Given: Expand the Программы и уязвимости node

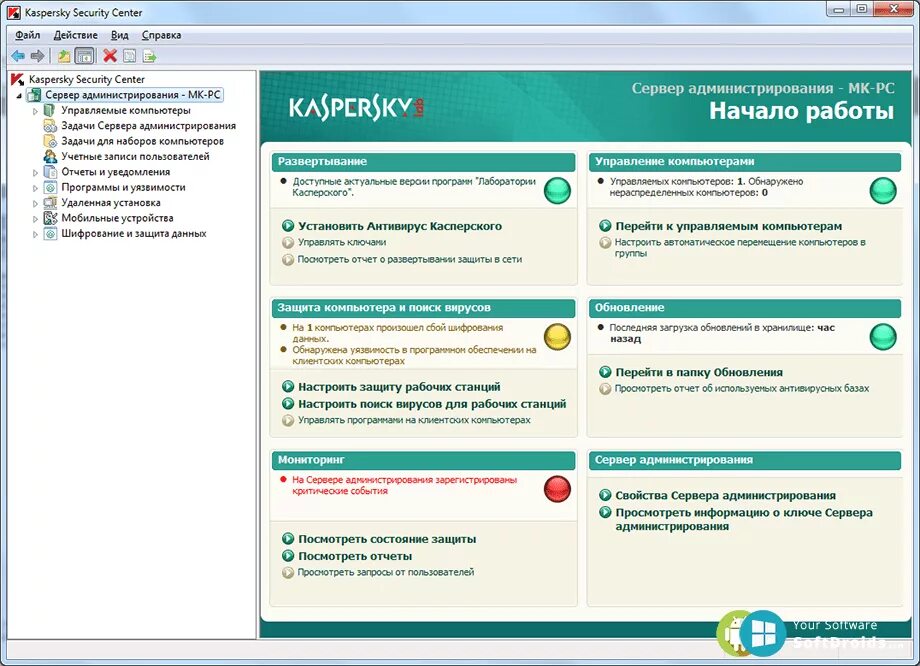Looking at the screenshot, I should click(x=35, y=188).
